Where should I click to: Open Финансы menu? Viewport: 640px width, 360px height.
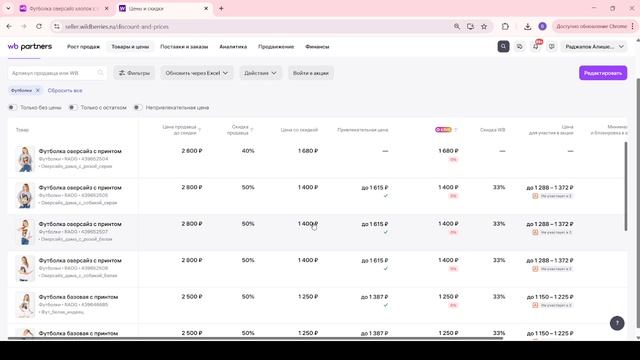pyautogui.click(x=317, y=47)
